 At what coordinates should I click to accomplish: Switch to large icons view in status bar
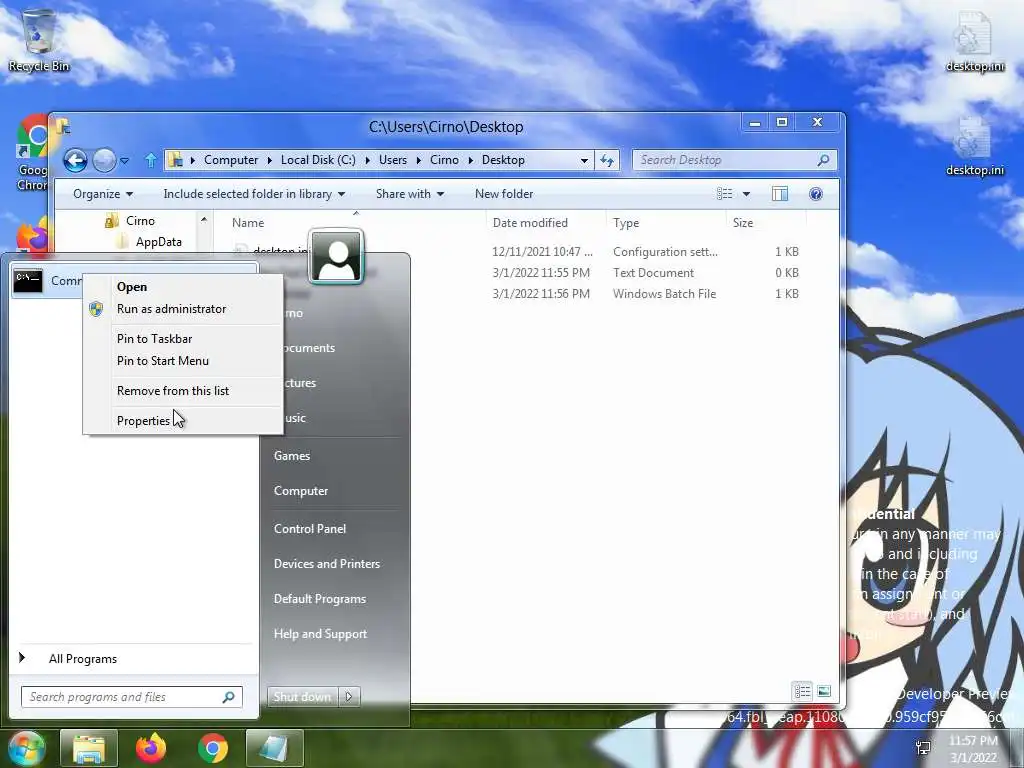click(824, 691)
